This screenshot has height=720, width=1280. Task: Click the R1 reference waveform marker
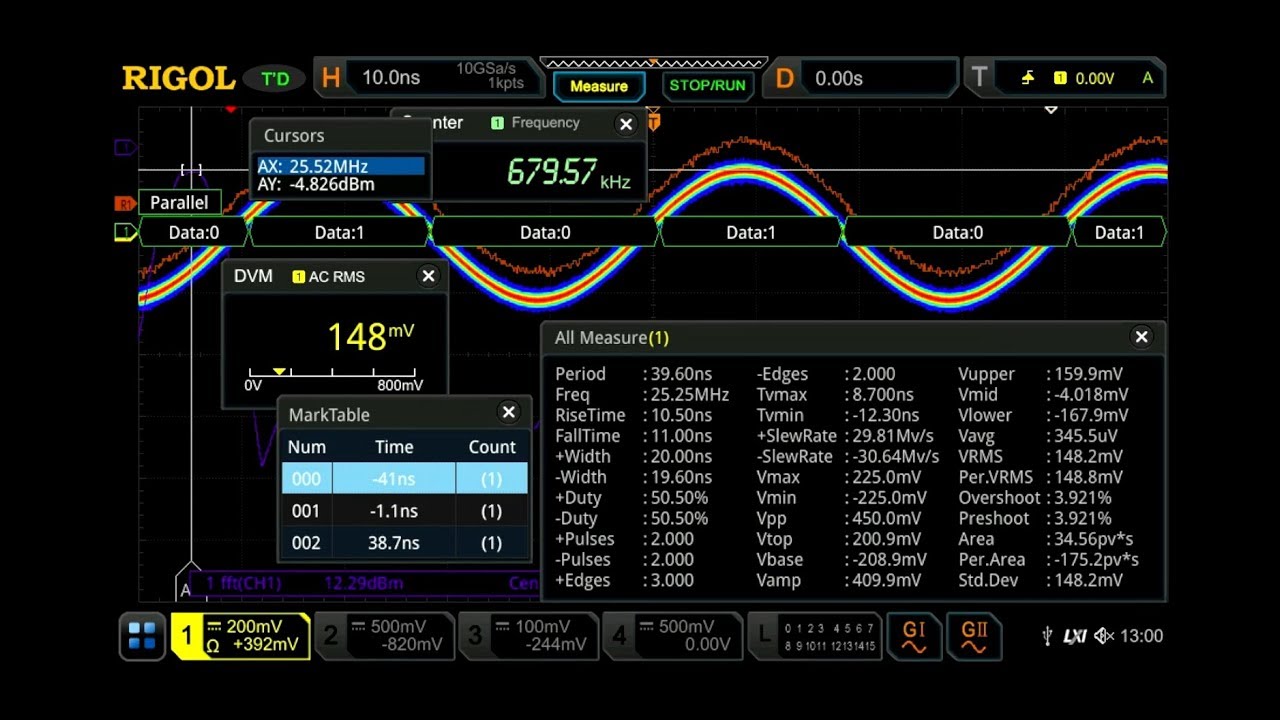pos(125,204)
